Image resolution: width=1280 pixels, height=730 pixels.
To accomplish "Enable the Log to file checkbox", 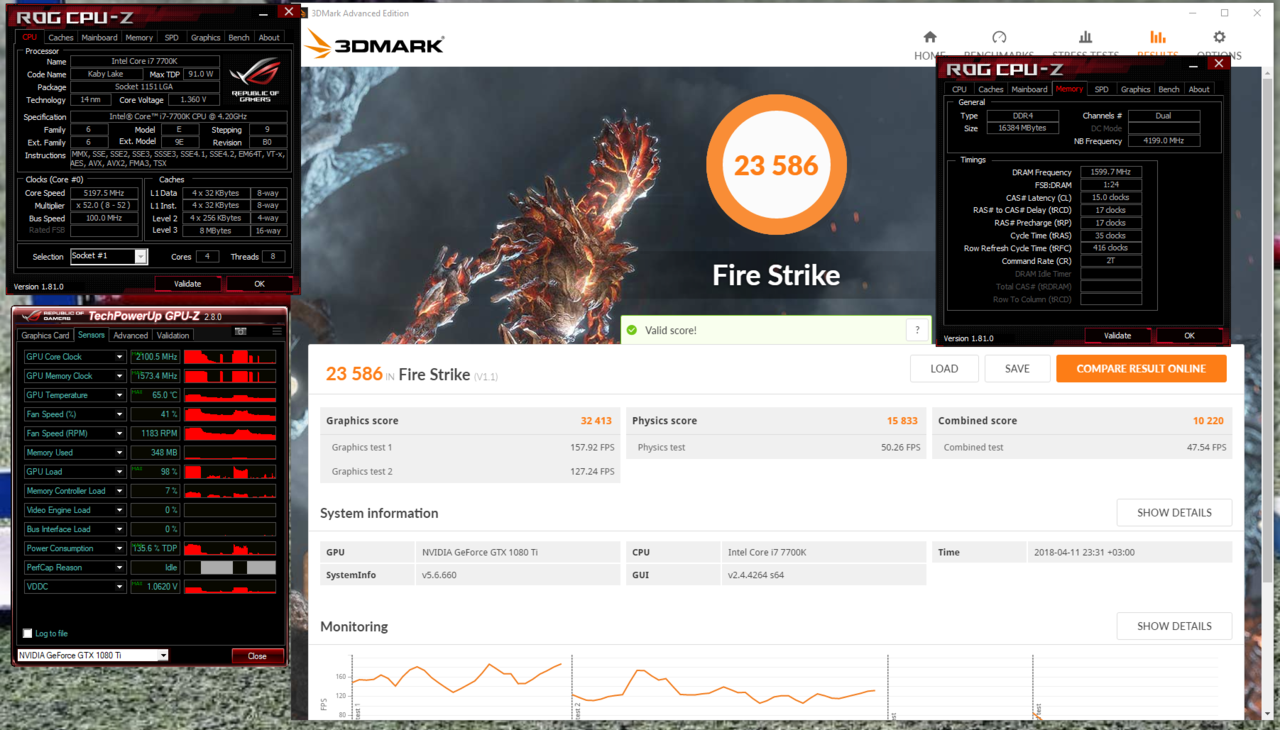I will click(27, 633).
